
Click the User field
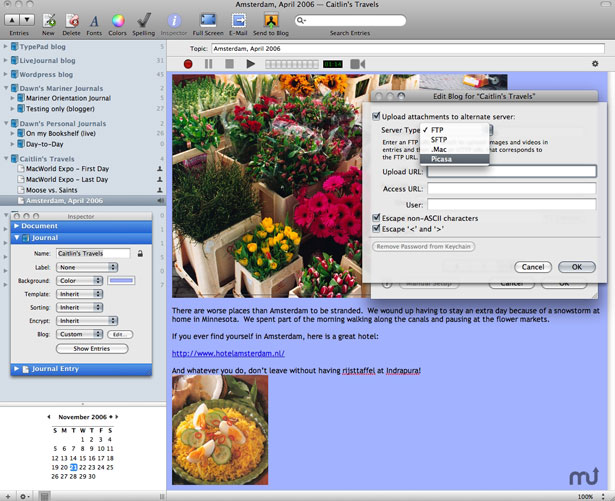click(x=512, y=204)
